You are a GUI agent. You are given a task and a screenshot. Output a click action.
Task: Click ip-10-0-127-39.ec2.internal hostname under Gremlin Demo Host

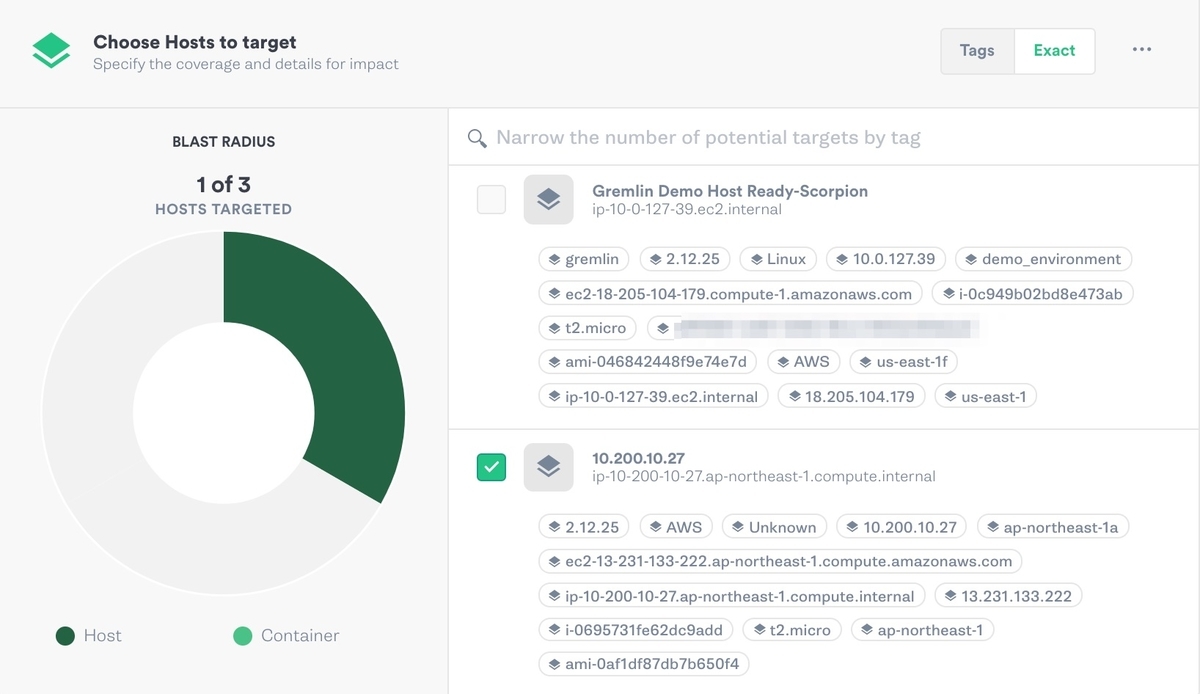pyautogui.click(x=687, y=210)
